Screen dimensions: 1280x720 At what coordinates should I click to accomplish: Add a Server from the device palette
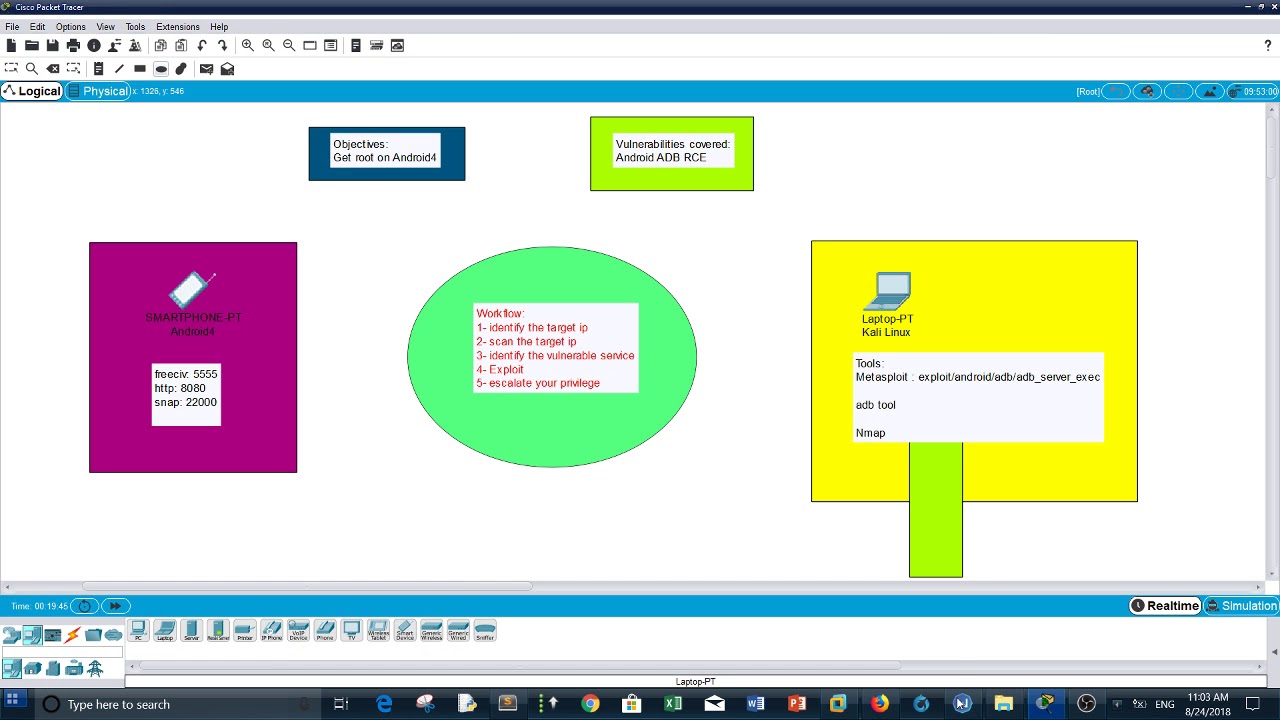pyautogui.click(x=191, y=630)
